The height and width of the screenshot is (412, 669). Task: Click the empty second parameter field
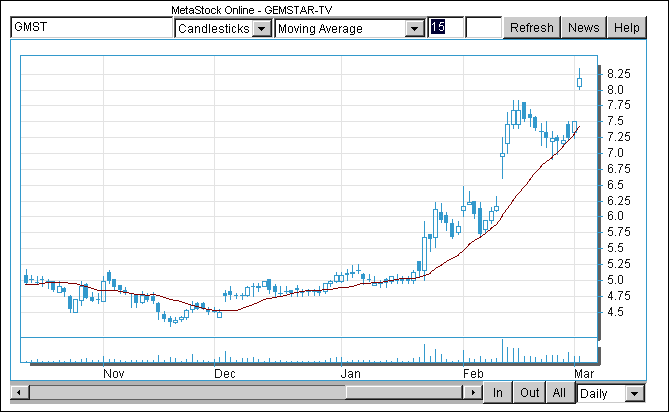point(484,28)
